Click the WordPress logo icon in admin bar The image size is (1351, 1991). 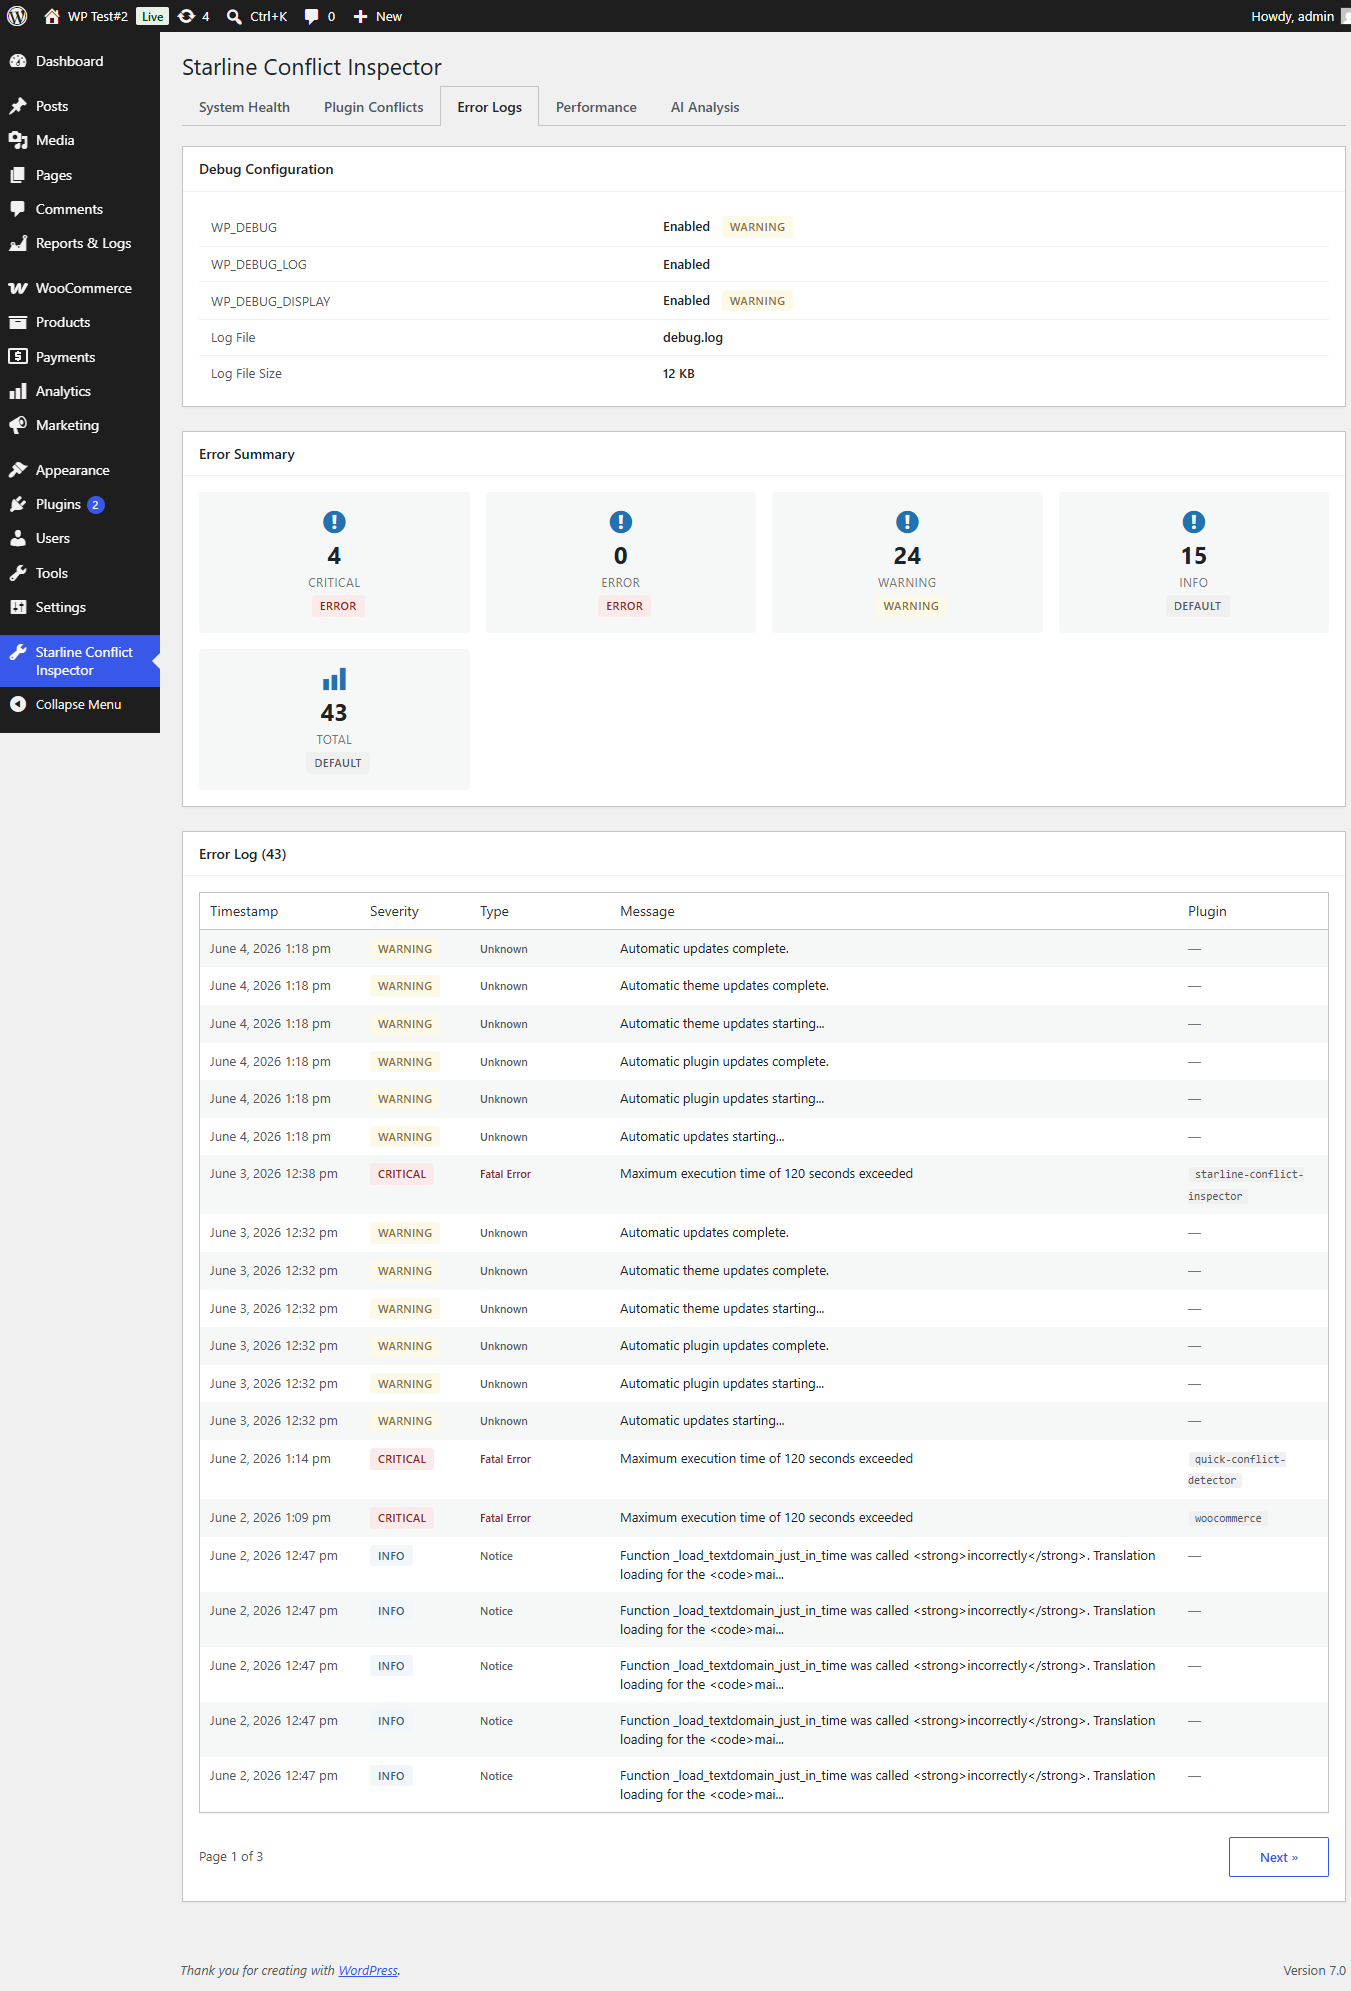pos(17,16)
